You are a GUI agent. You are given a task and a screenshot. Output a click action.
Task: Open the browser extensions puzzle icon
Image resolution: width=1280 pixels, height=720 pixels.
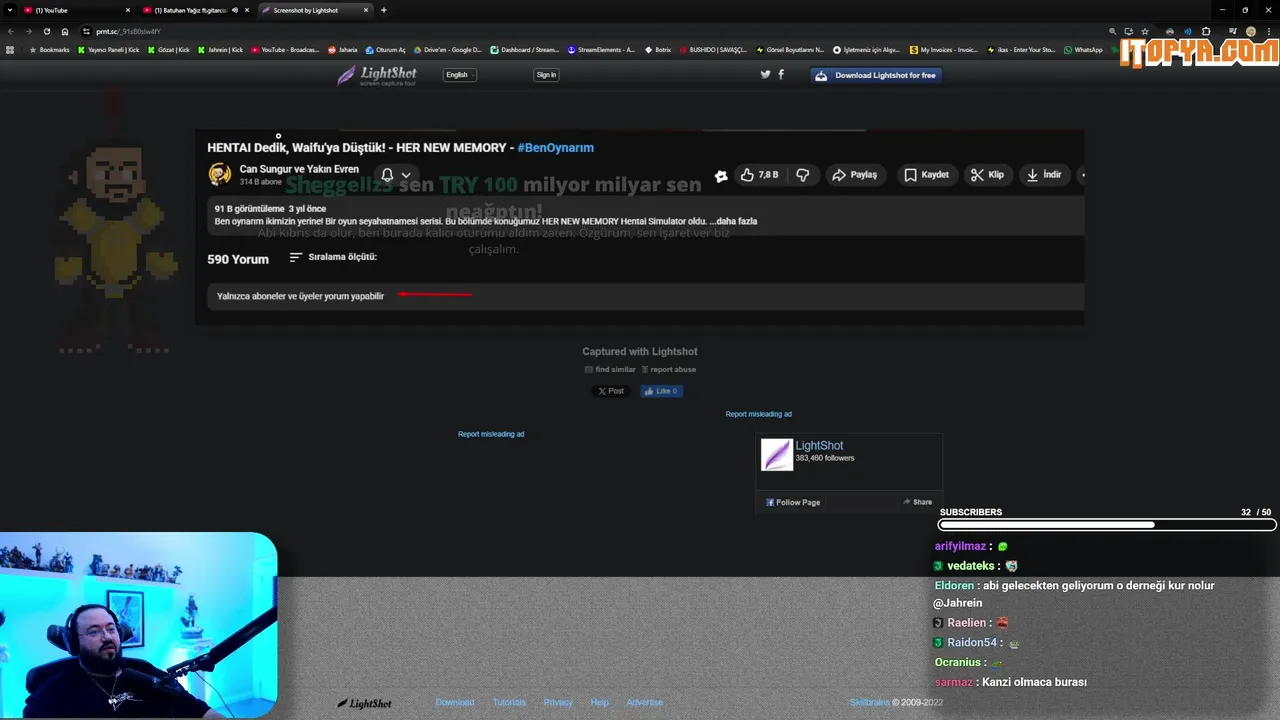(x=1206, y=31)
